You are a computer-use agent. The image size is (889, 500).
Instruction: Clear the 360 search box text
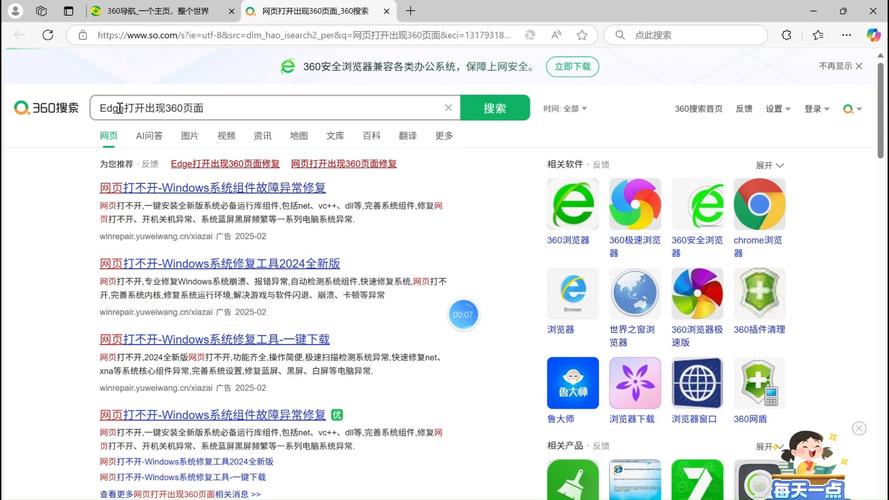[x=448, y=108]
